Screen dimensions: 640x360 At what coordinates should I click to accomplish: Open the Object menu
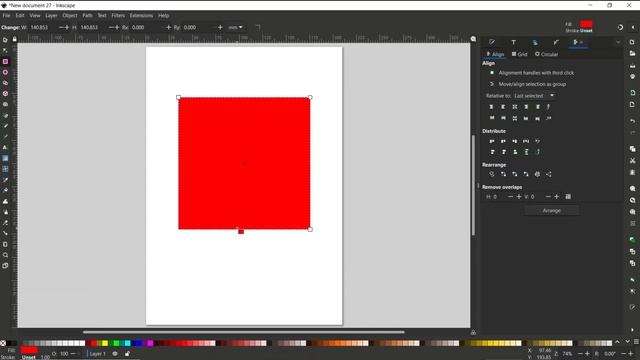(x=69, y=16)
